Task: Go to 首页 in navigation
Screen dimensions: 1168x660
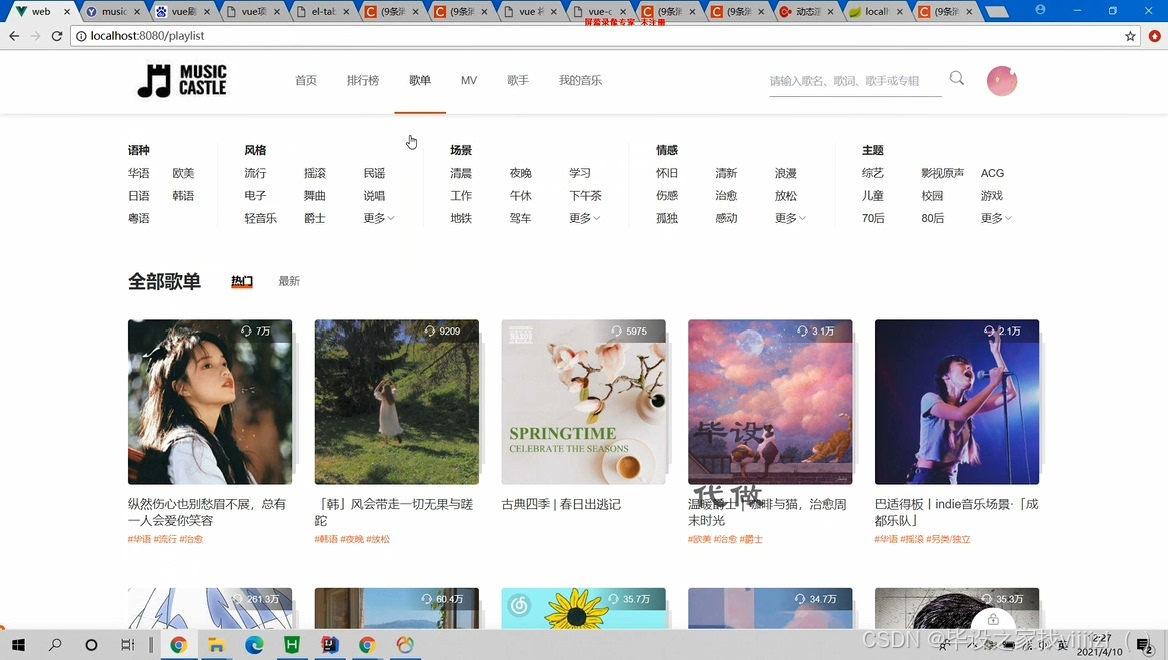Action: (306, 80)
